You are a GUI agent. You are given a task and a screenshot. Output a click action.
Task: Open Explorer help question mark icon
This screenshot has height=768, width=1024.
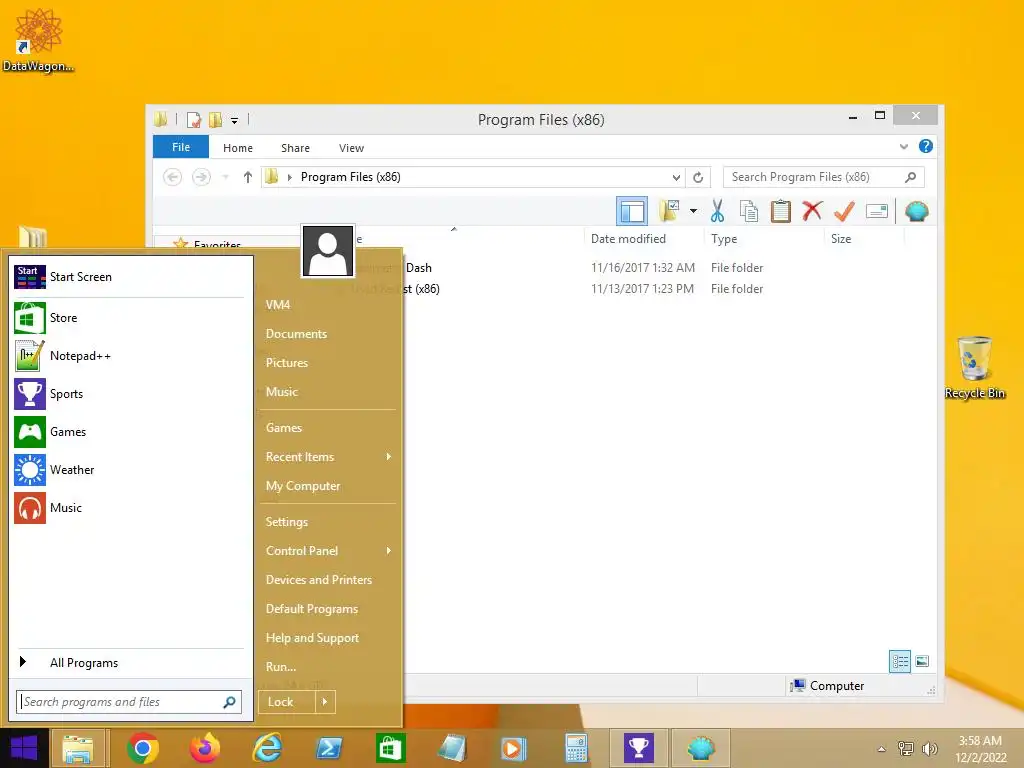click(925, 146)
